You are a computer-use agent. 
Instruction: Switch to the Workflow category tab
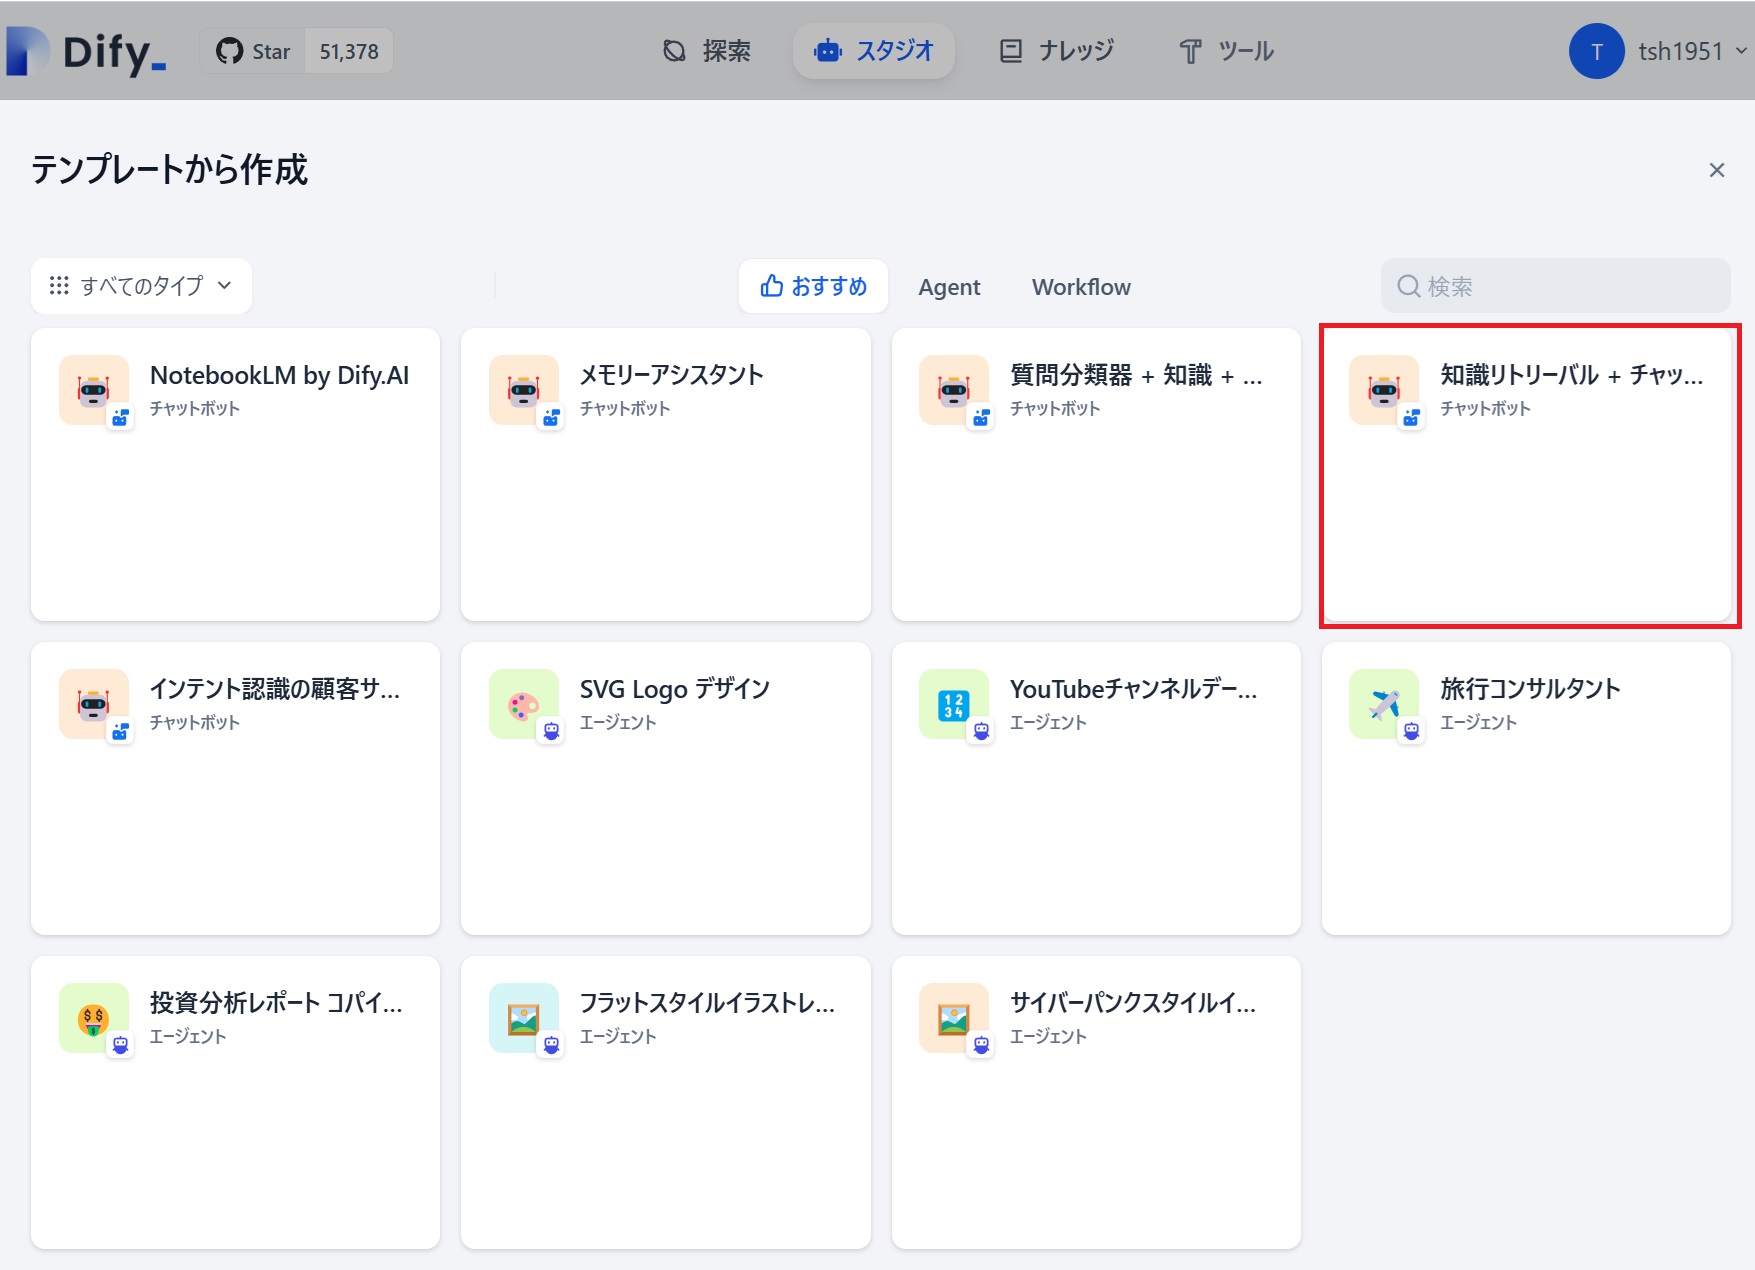[x=1080, y=287]
